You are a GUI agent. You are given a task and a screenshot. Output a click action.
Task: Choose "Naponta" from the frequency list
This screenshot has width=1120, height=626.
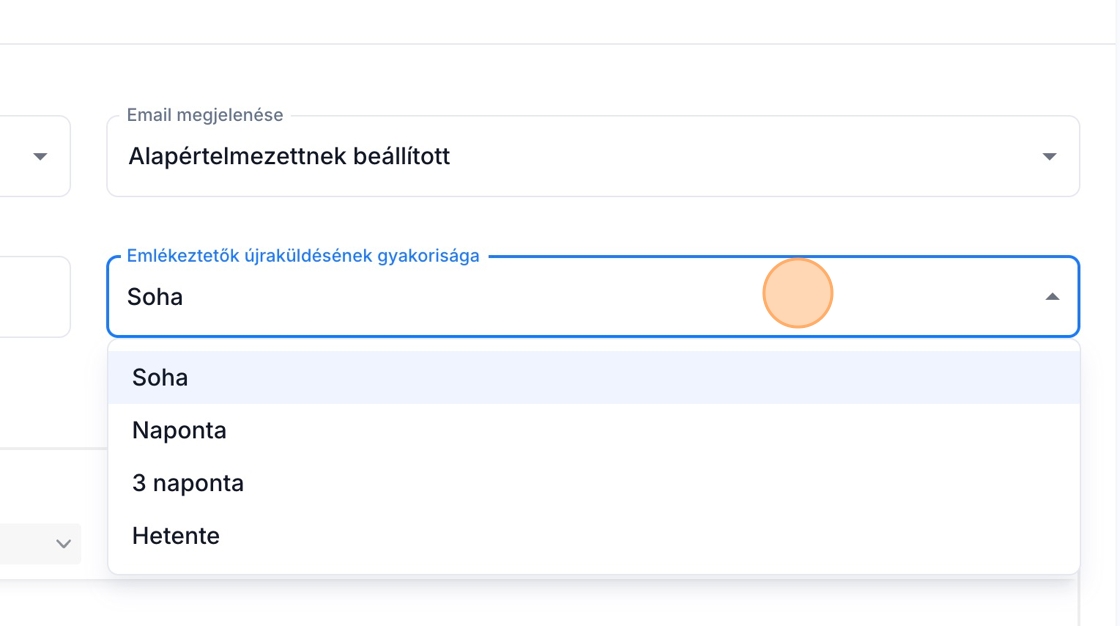[x=179, y=431]
